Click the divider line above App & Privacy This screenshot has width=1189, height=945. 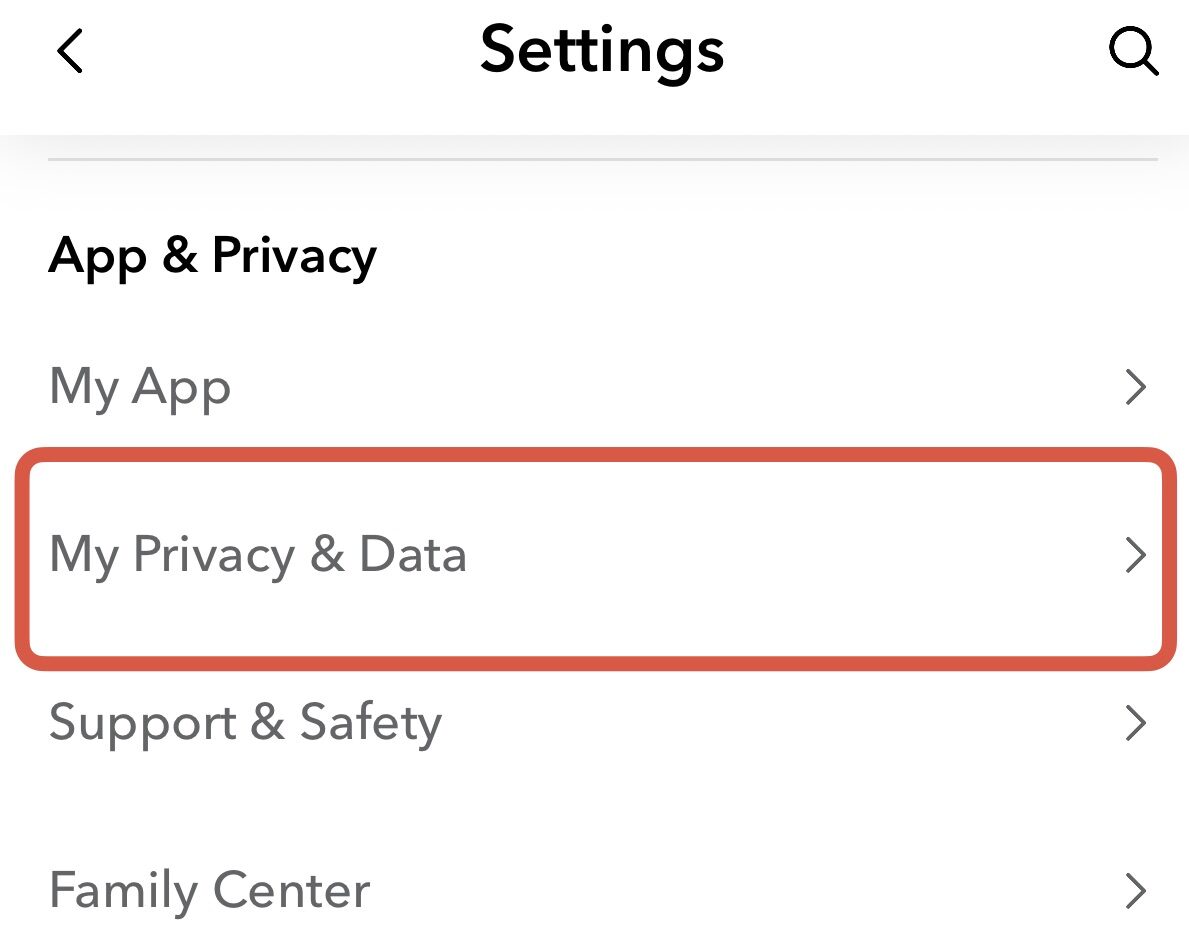(602, 160)
